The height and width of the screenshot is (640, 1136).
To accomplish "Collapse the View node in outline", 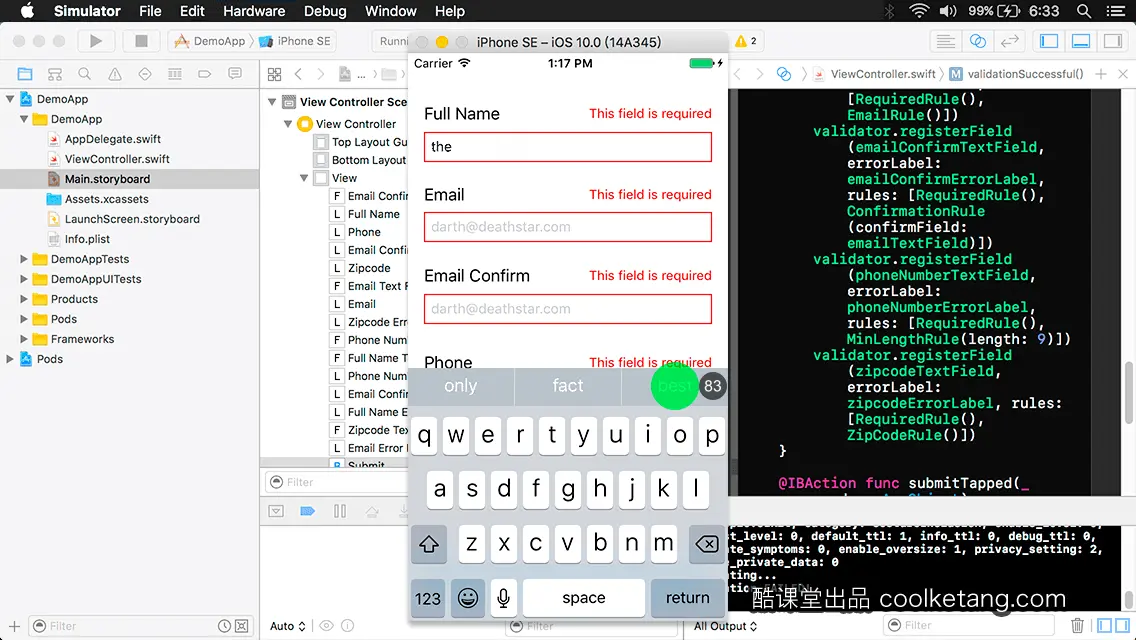I will click(304, 178).
